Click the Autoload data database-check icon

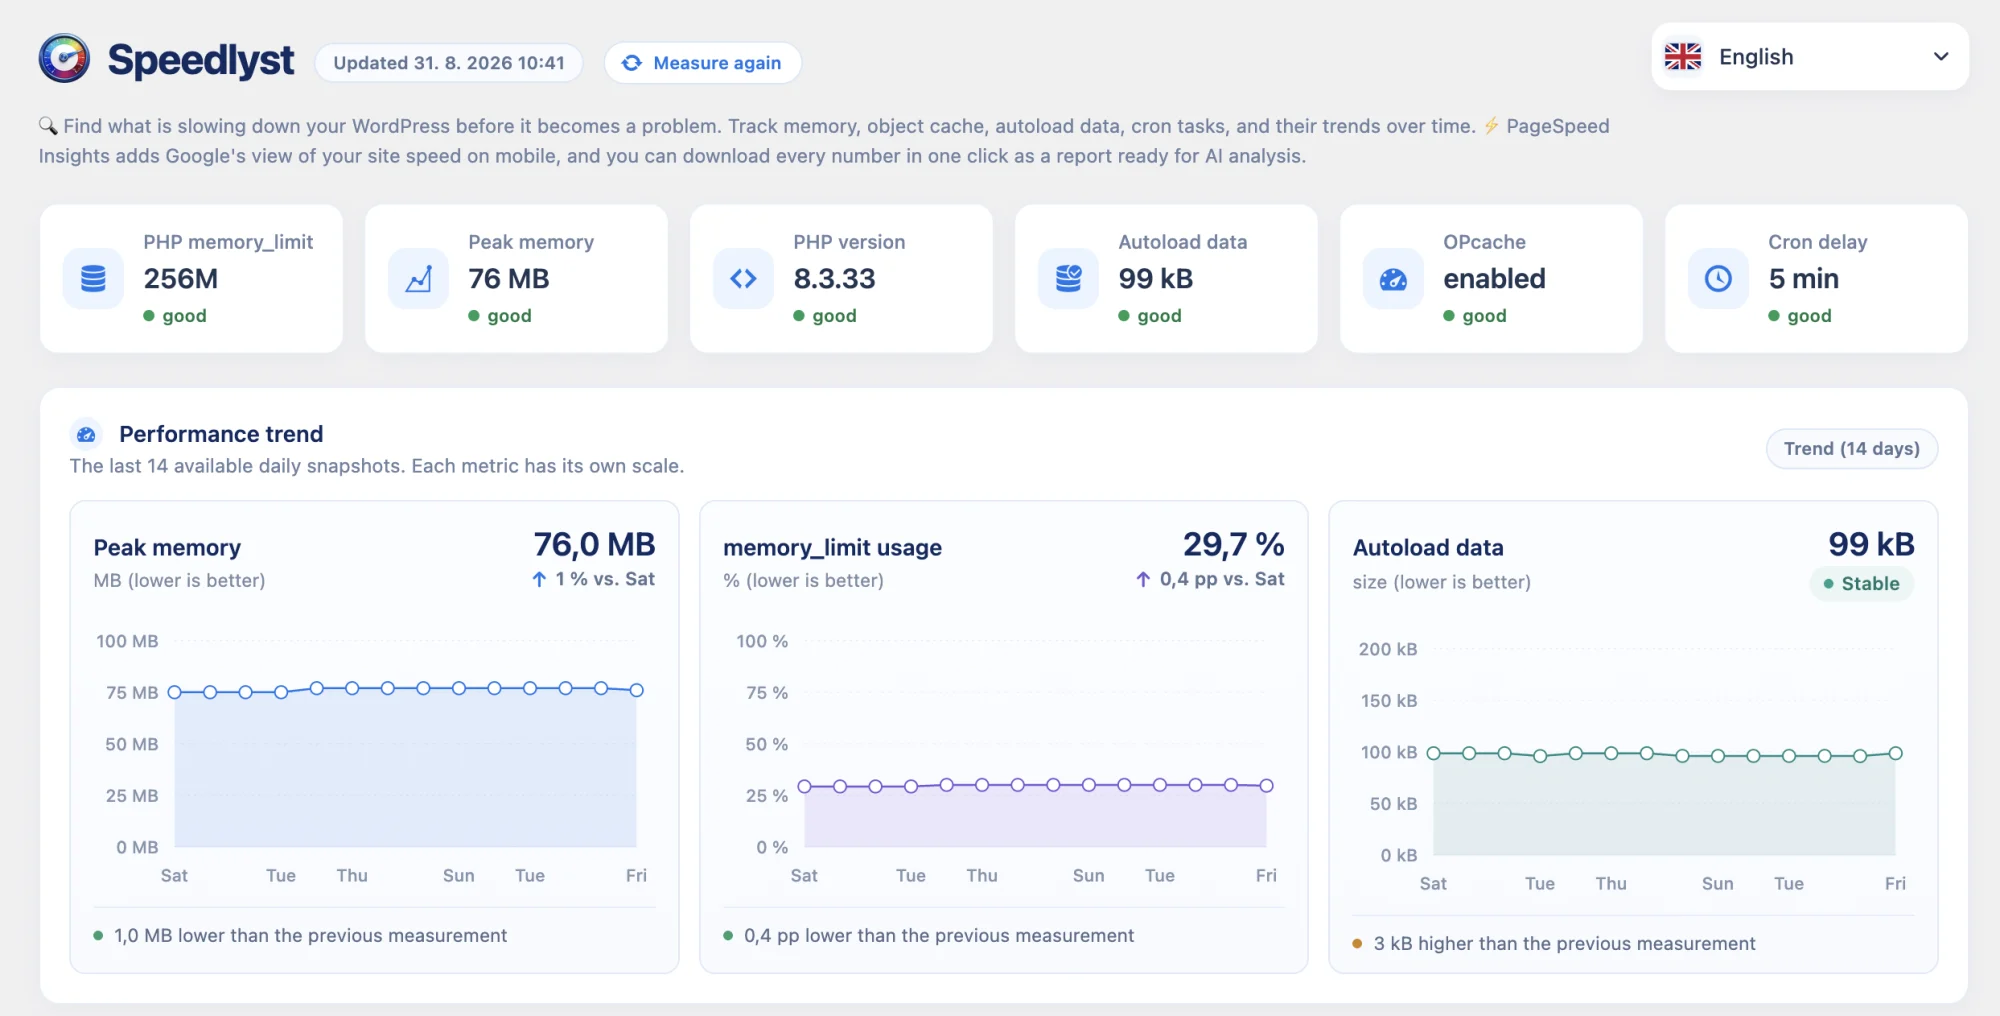pyautogui.click(x=1068, y=278)
